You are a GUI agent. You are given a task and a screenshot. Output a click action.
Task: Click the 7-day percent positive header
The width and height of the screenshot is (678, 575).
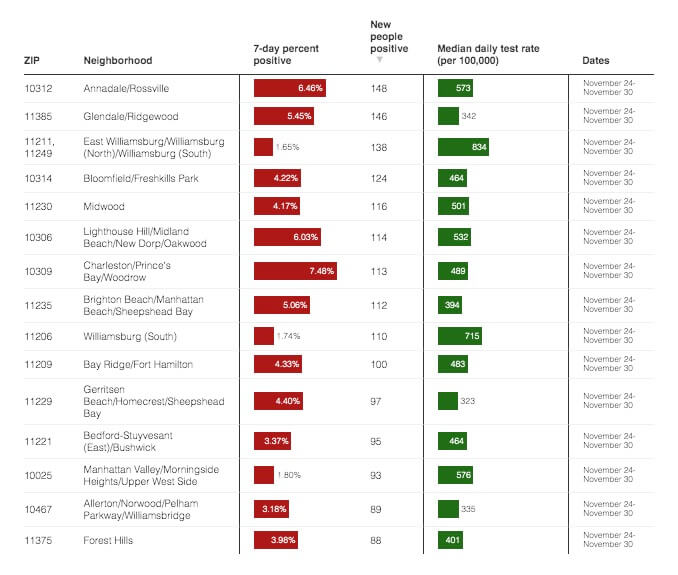click(286, 55)
